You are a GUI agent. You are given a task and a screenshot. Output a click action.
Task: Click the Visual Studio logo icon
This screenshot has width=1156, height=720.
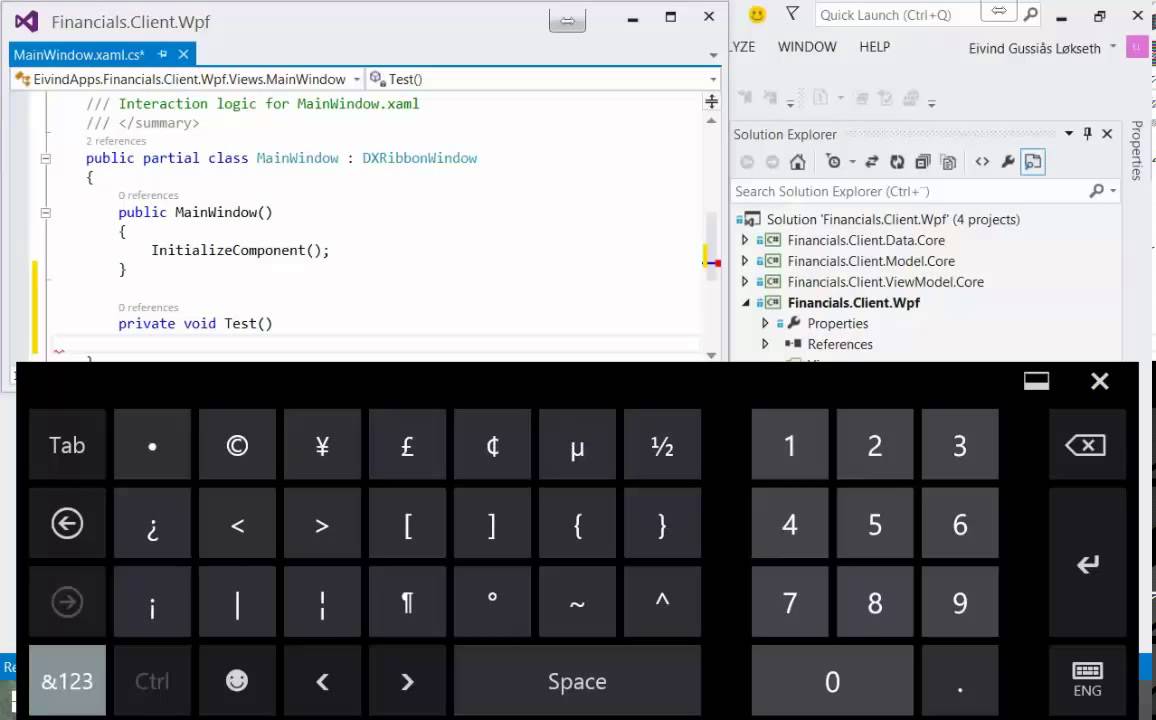[x=27, y=21]
